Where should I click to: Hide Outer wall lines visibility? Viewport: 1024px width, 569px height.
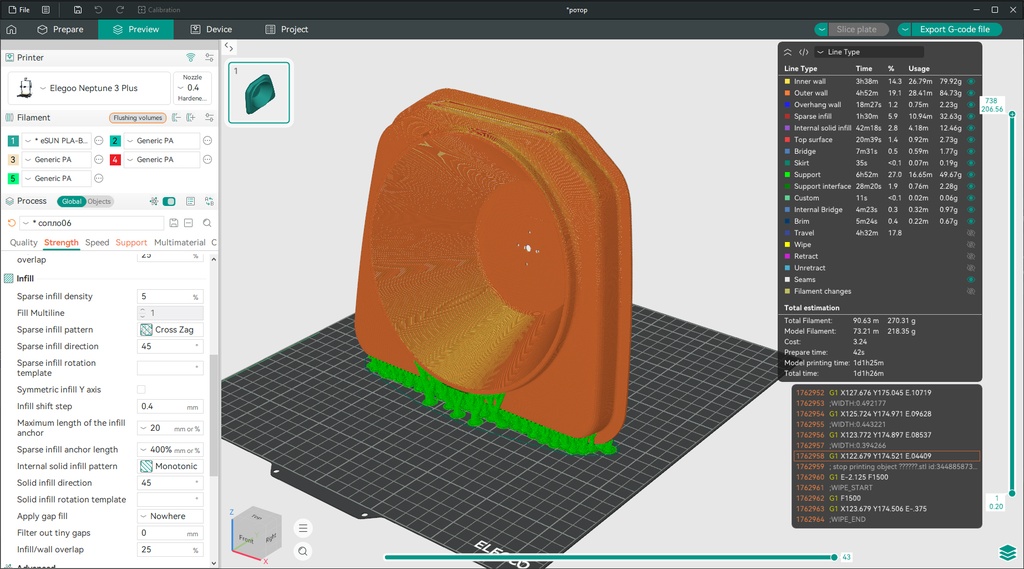pos(971,93)
